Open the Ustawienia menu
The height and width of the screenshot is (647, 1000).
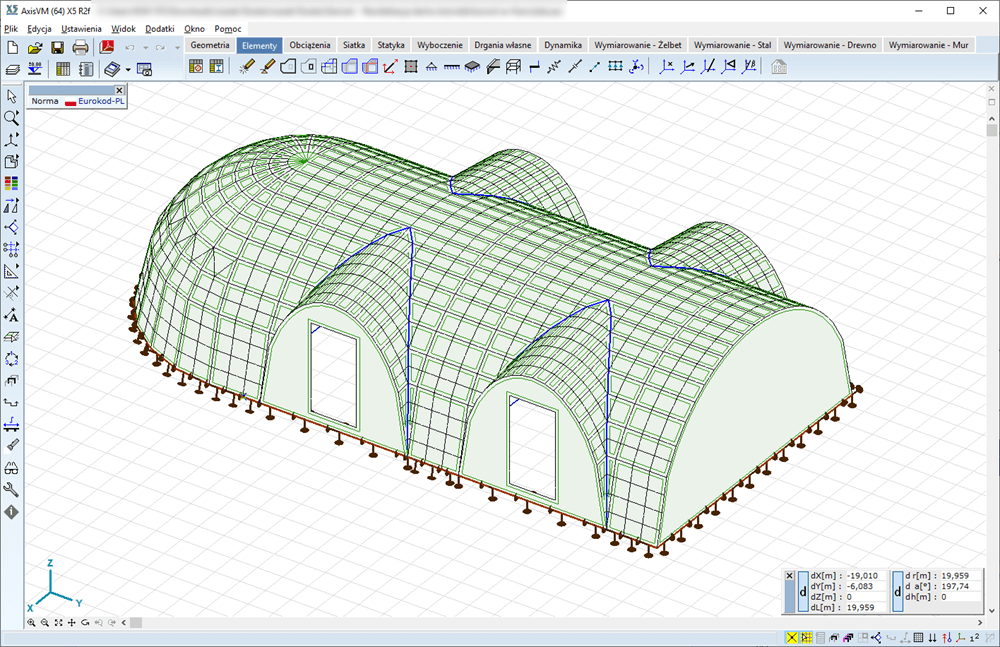point(81,29)
